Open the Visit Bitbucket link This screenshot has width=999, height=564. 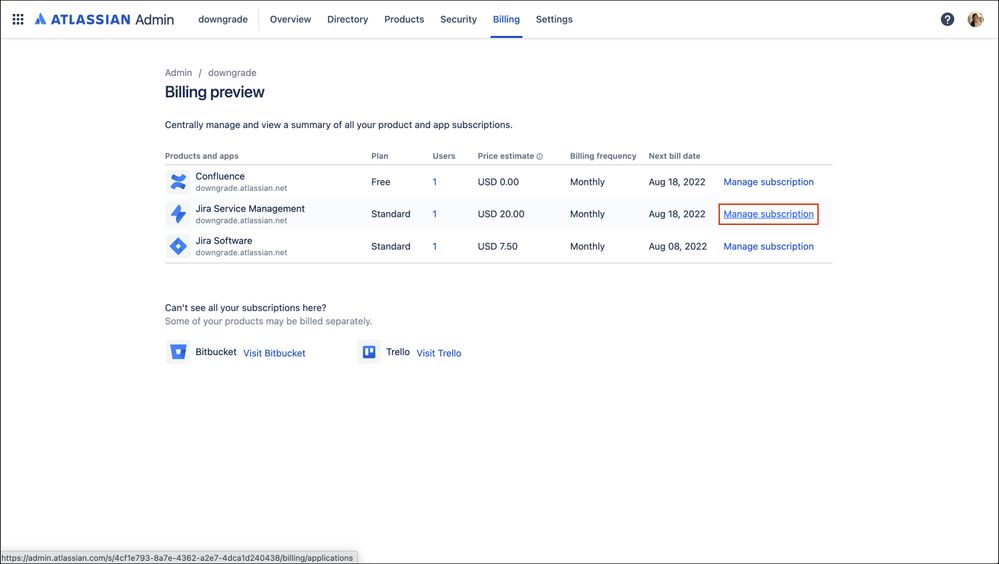275,353
